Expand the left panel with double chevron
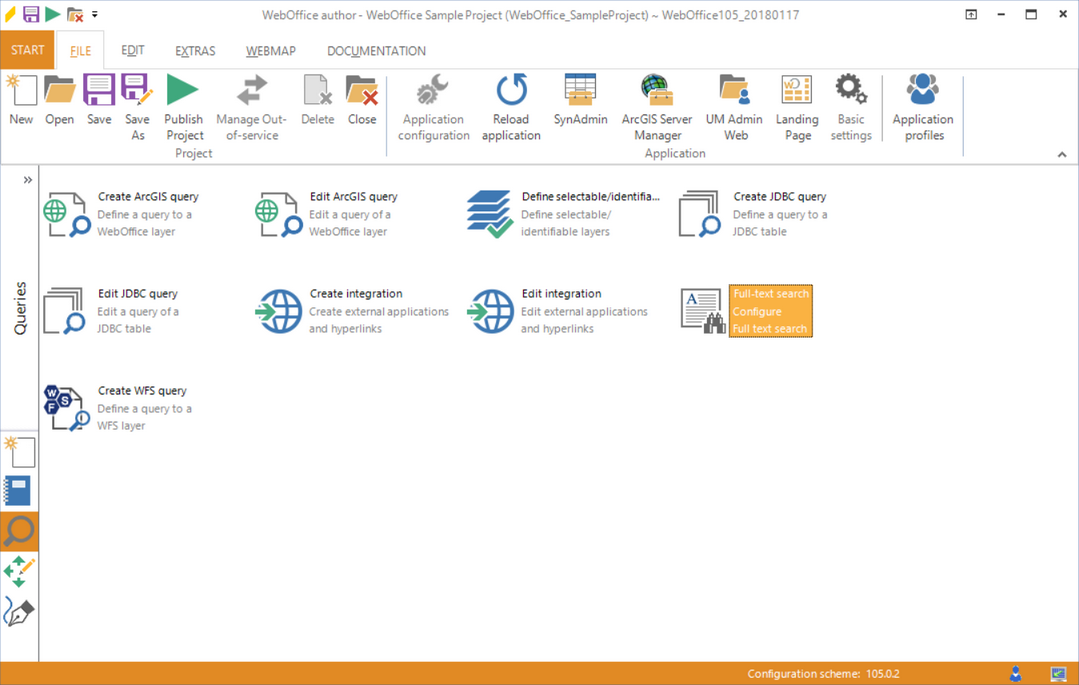The height and width of the screenshot is (685, 1079). [x=28, y=180]
